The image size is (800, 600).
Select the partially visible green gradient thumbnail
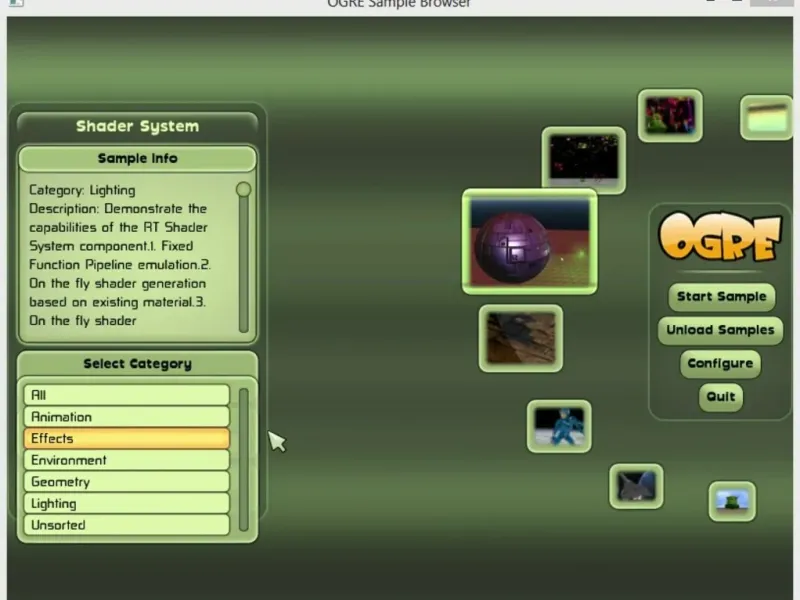(x=767, y=117)
